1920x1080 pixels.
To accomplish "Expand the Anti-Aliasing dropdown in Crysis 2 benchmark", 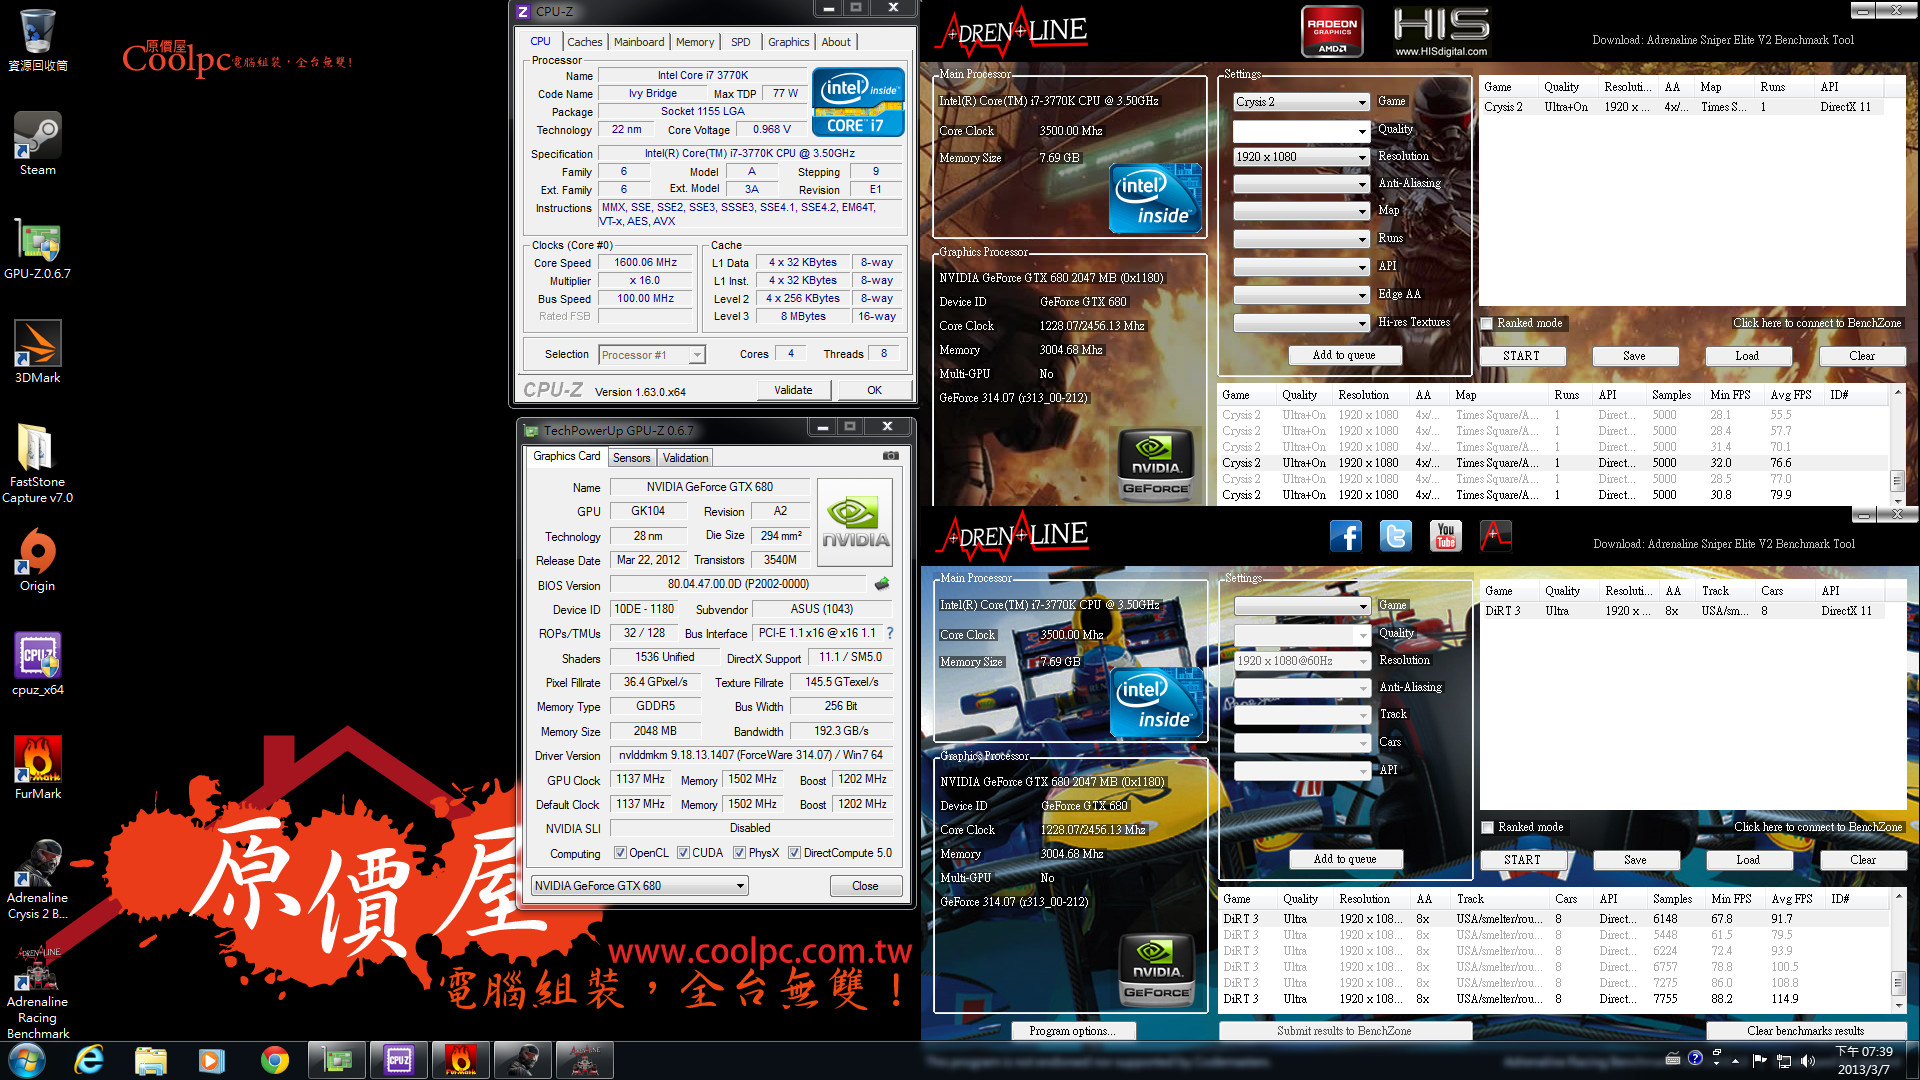I will coord(1301,184).
